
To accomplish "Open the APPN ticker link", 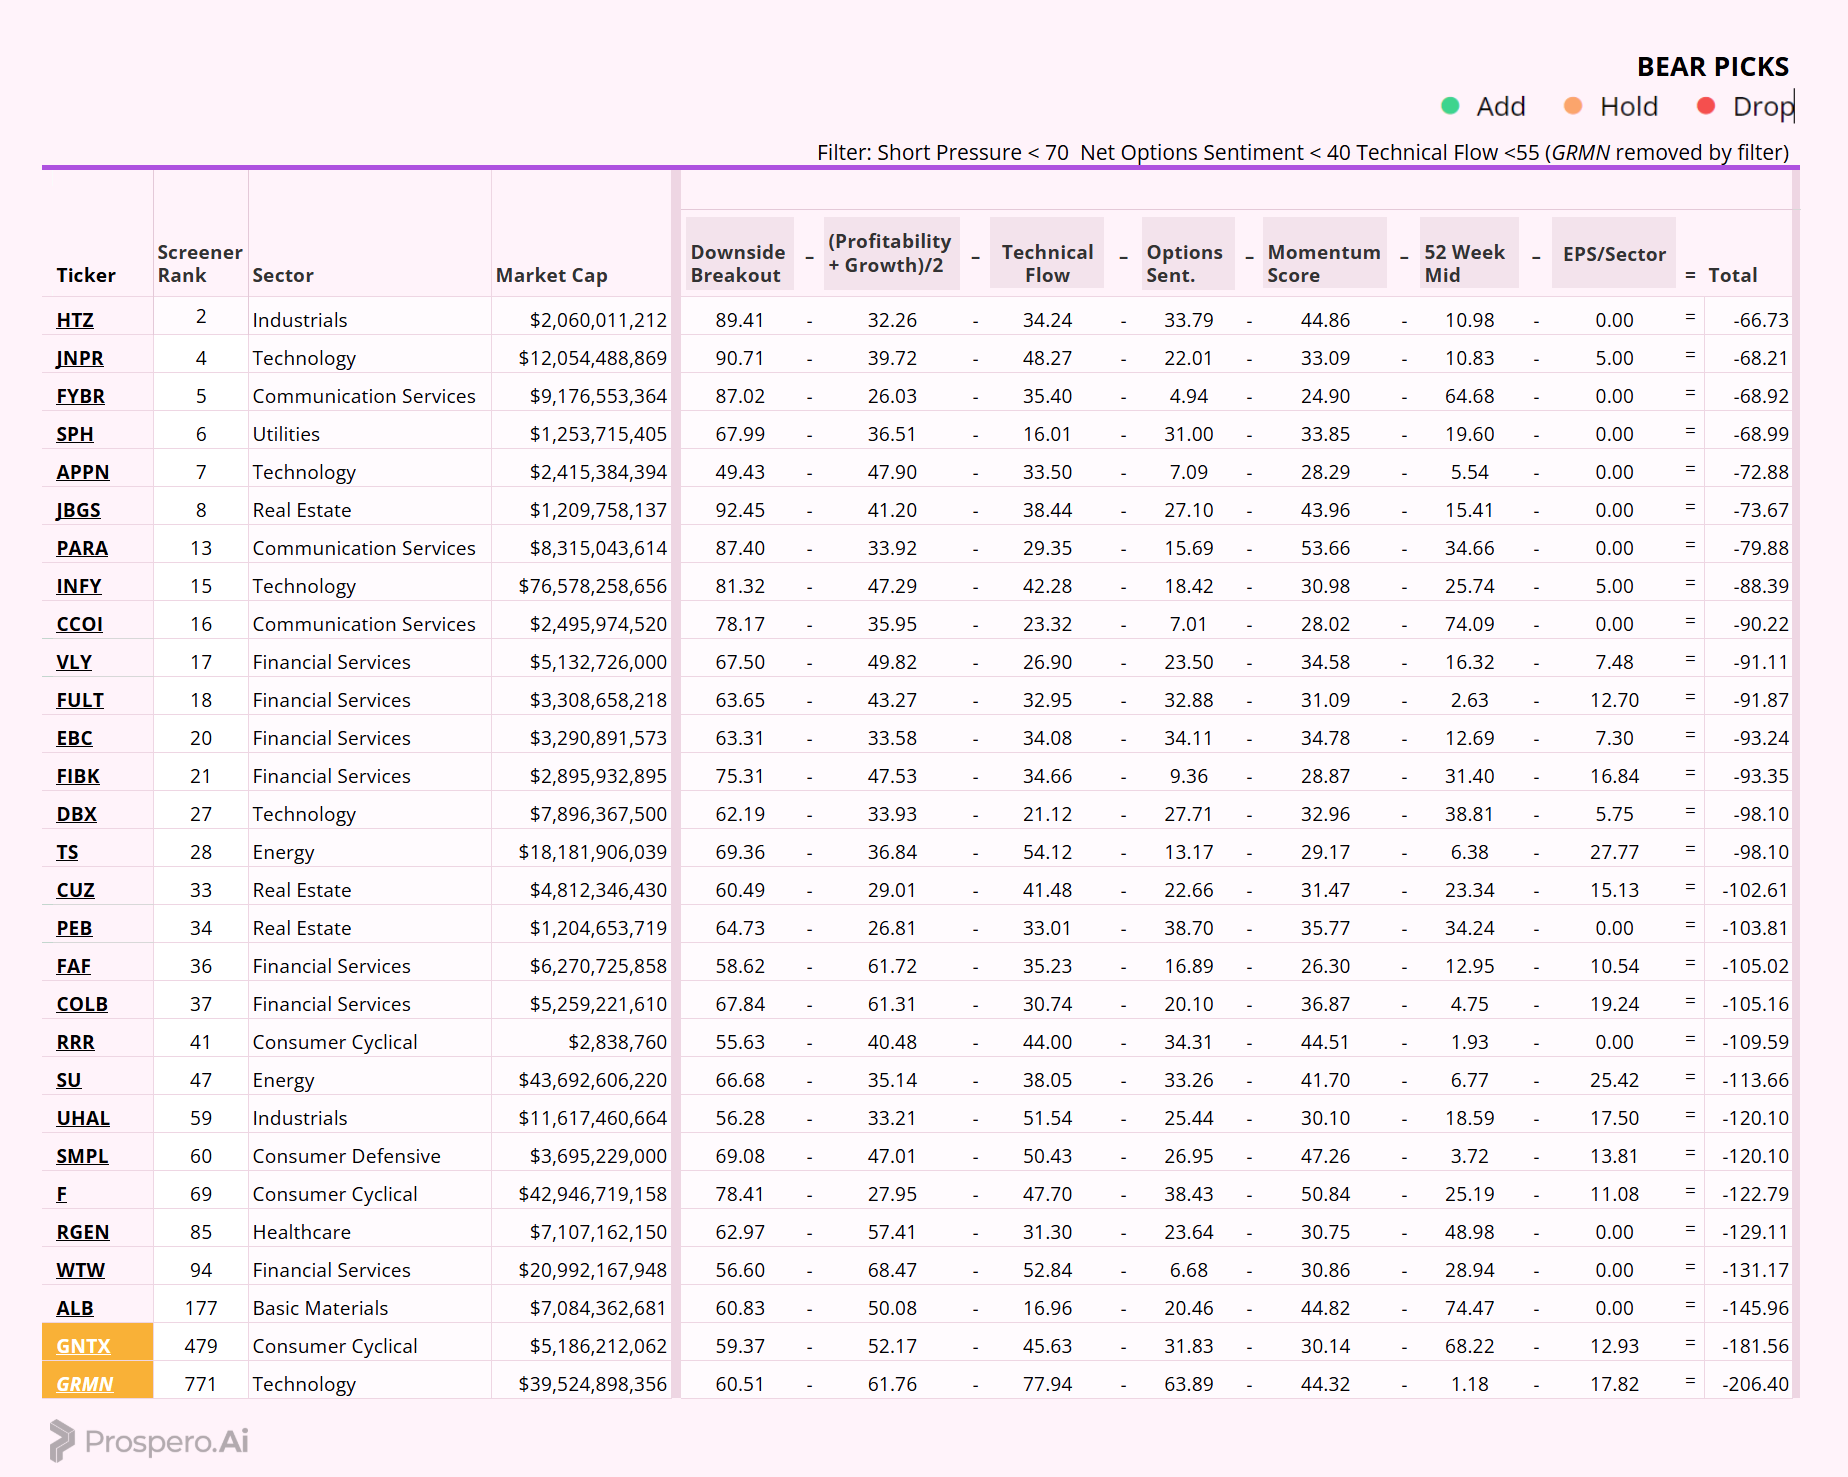I will pyautogui.click(x=83, y=472).
